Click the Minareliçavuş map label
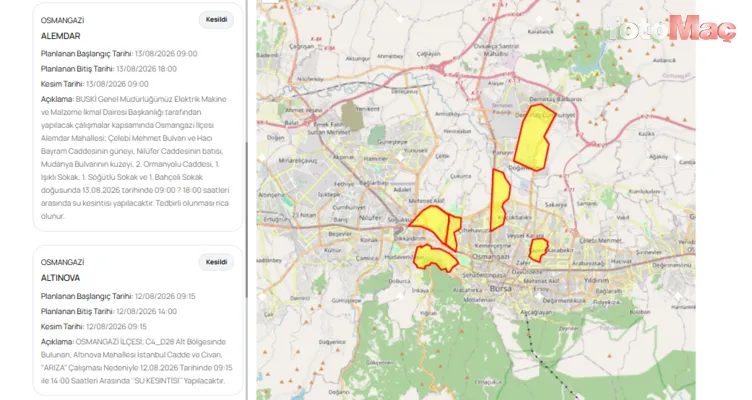 click(x=298, y=161)
